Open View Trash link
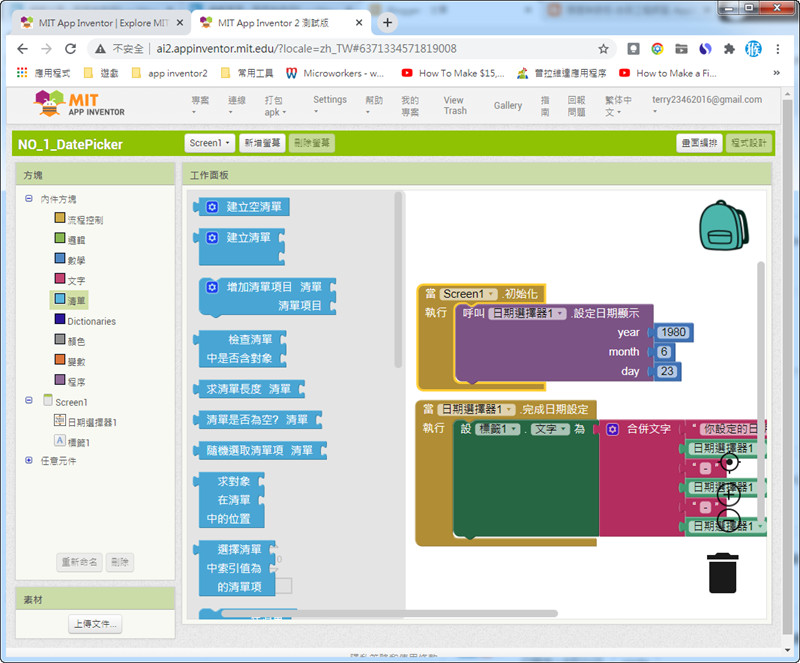The height and width of the screenshot is (663, 800). (x=455, y=105)
